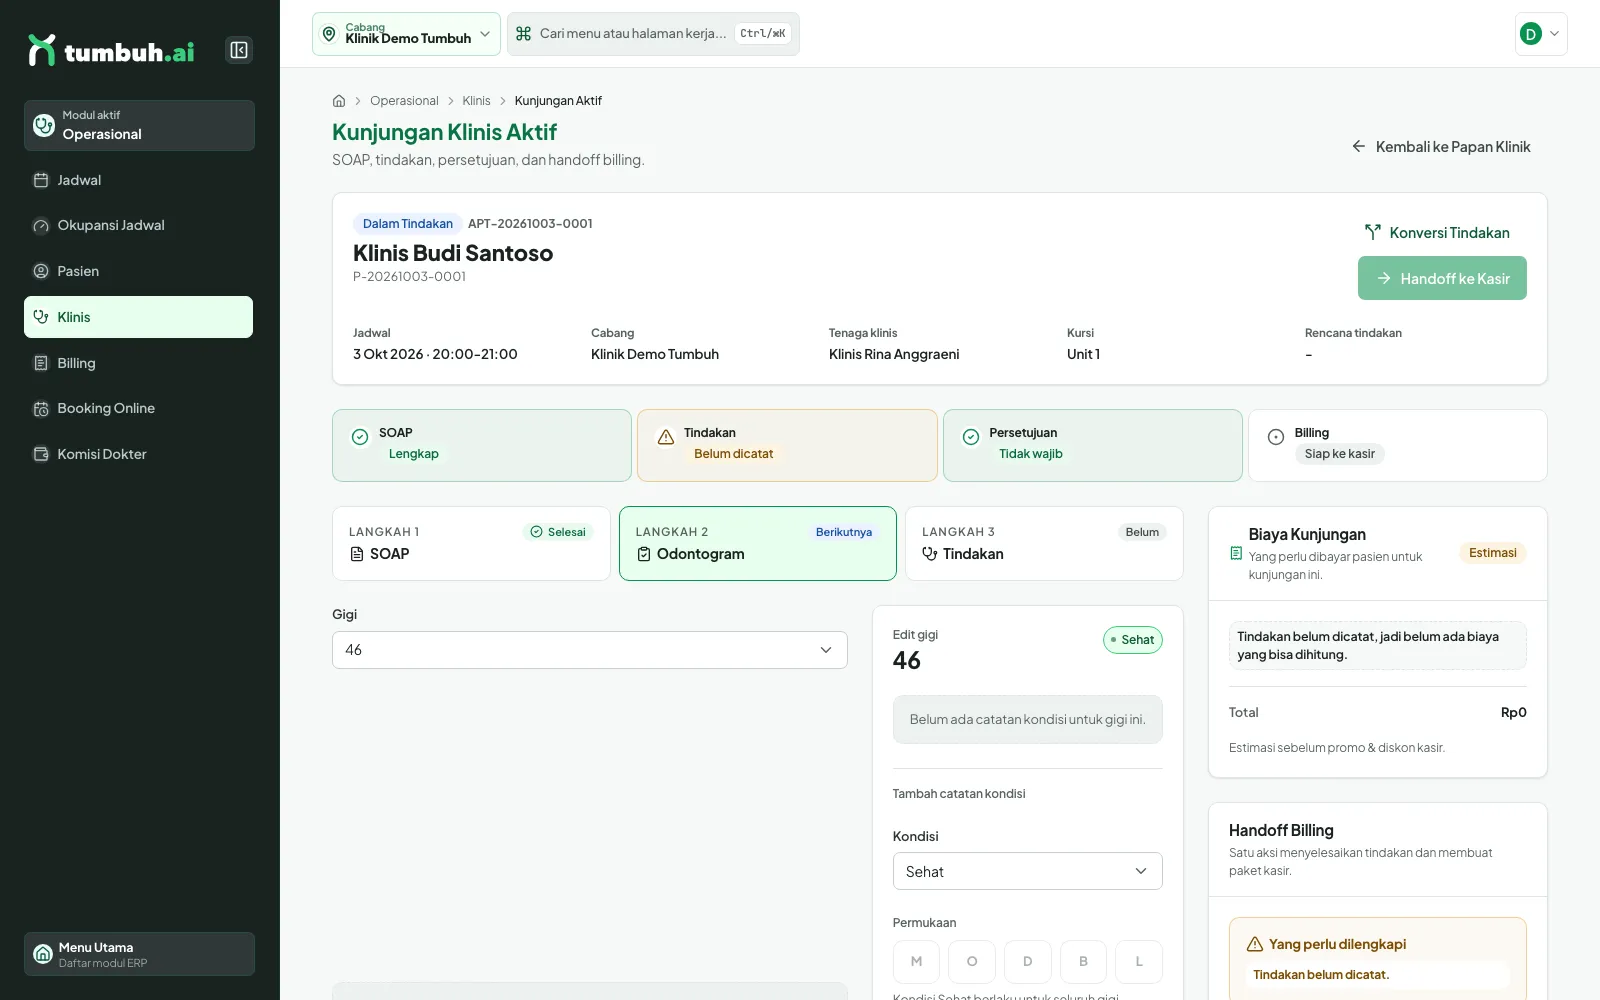Click Handoff ke Kasir button
This screenshot has height=1000, width=1600.
pyautogui.click(x=1442, y=278)
